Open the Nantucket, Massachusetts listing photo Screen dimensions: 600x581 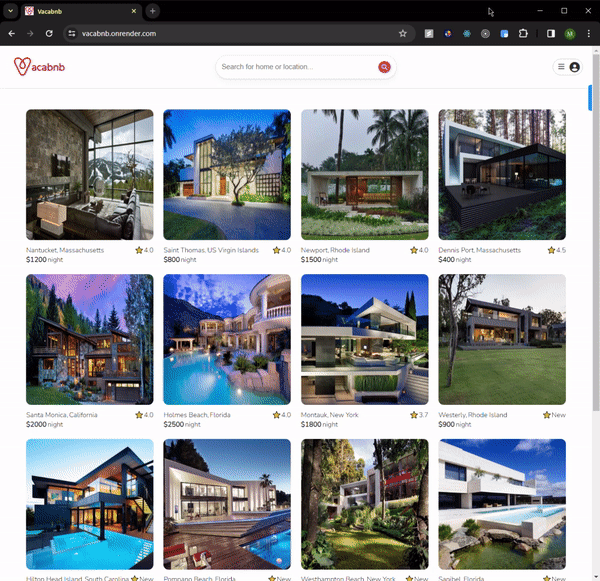tap(89, 174)
